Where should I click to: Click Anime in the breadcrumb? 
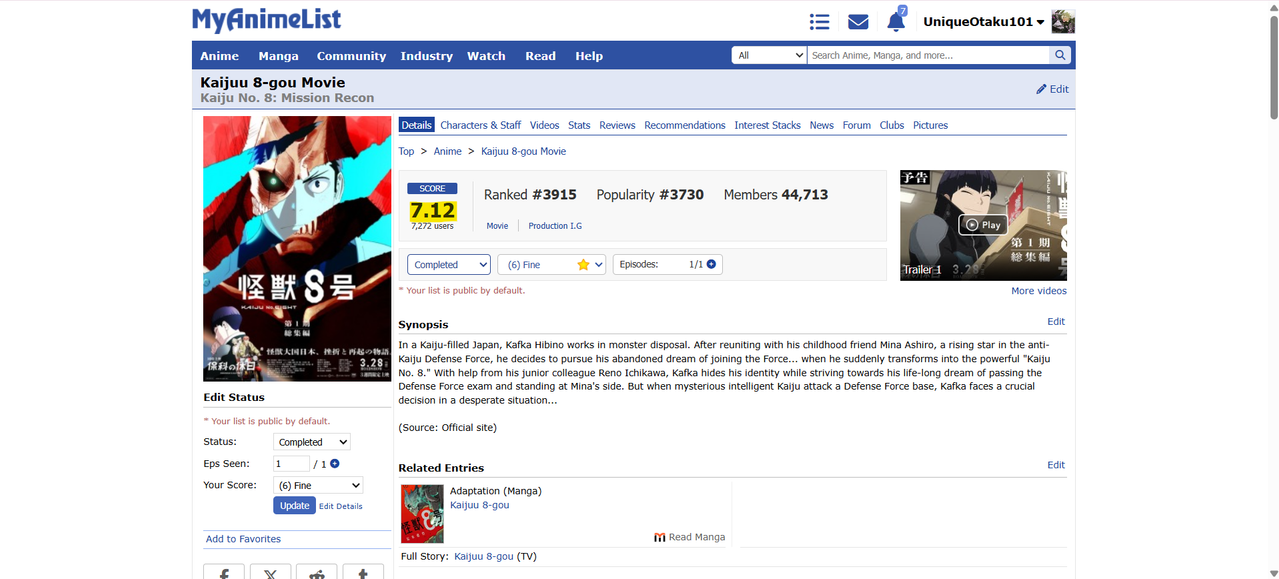click(x=447, y=151)
